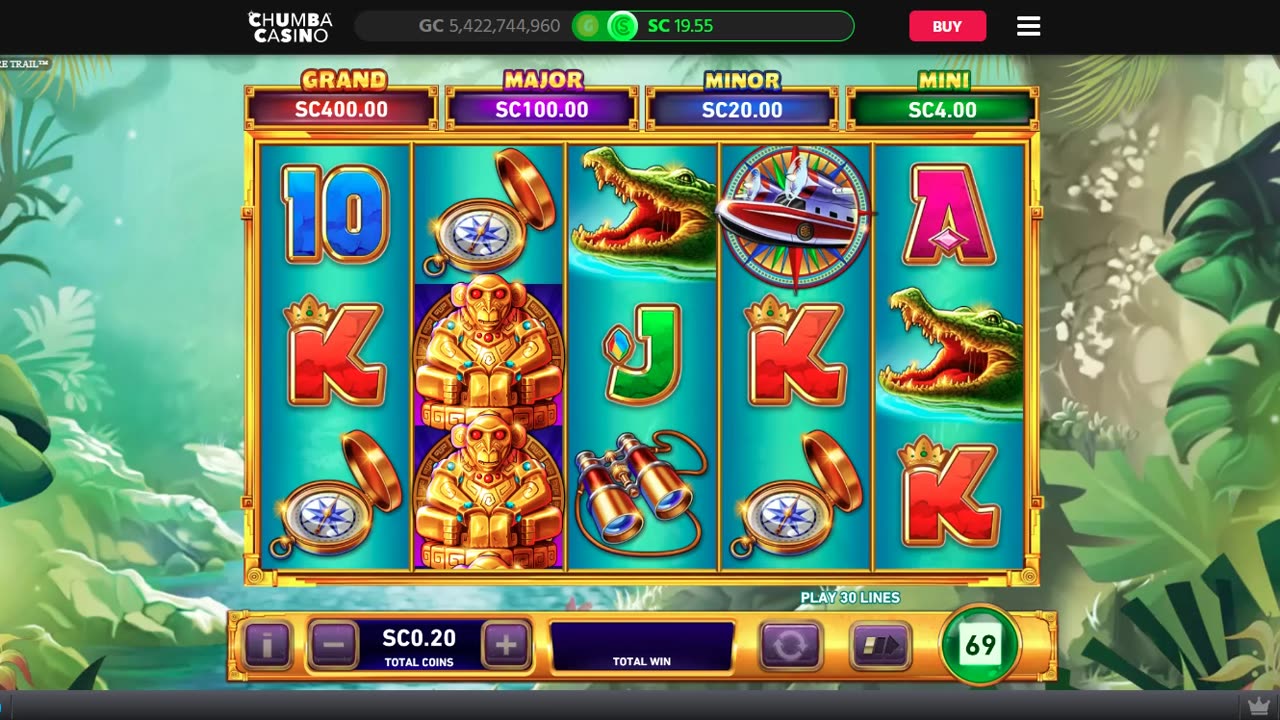Click the Total Win display field
This screenshot has height=720, width=1280.
(x=642, y=645)
